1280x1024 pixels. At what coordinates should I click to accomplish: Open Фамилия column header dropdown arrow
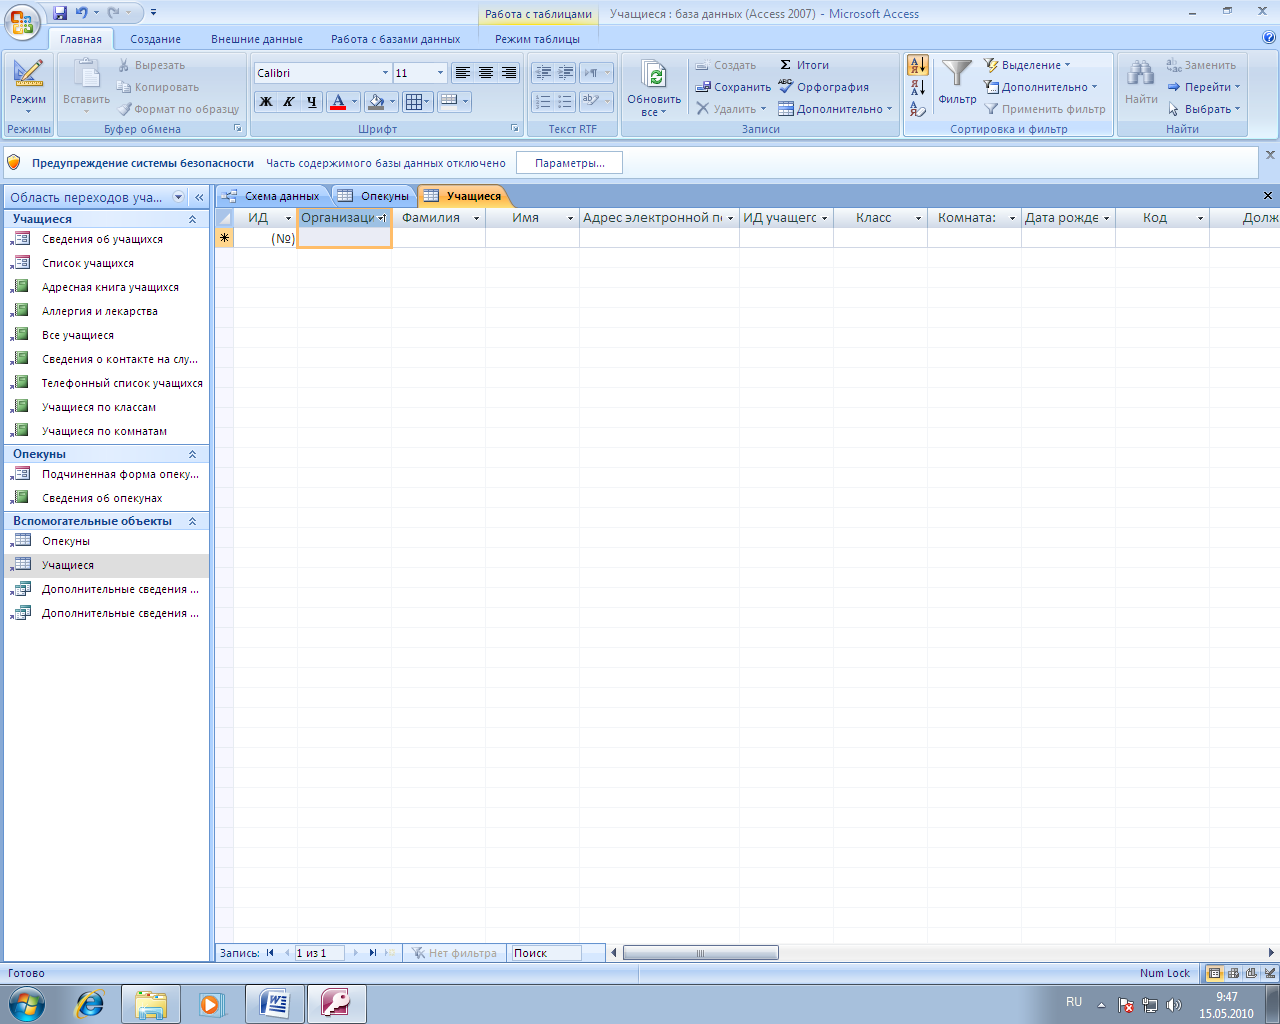477,218
